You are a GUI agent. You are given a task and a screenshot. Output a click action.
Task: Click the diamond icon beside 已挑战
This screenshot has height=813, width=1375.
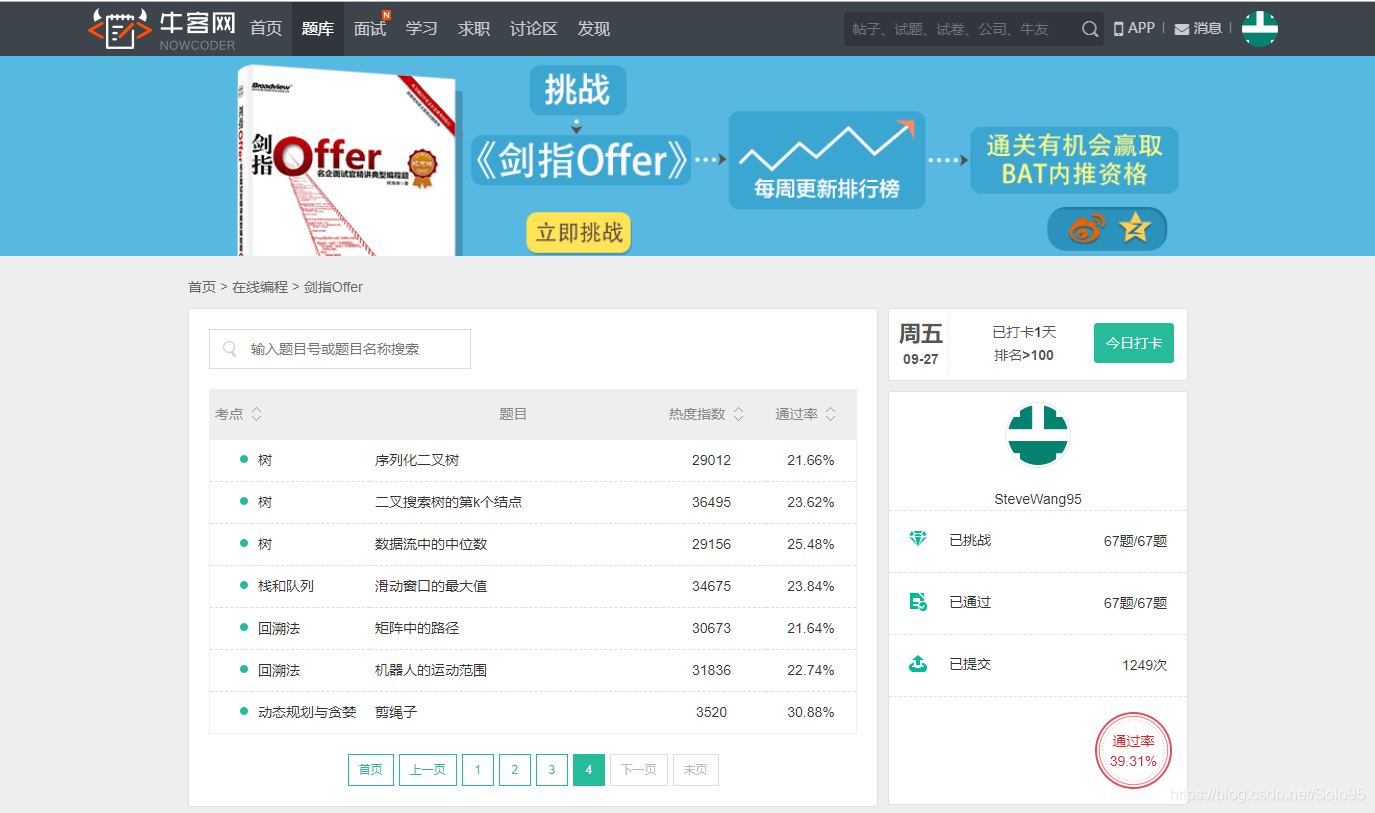pos(918,539)
